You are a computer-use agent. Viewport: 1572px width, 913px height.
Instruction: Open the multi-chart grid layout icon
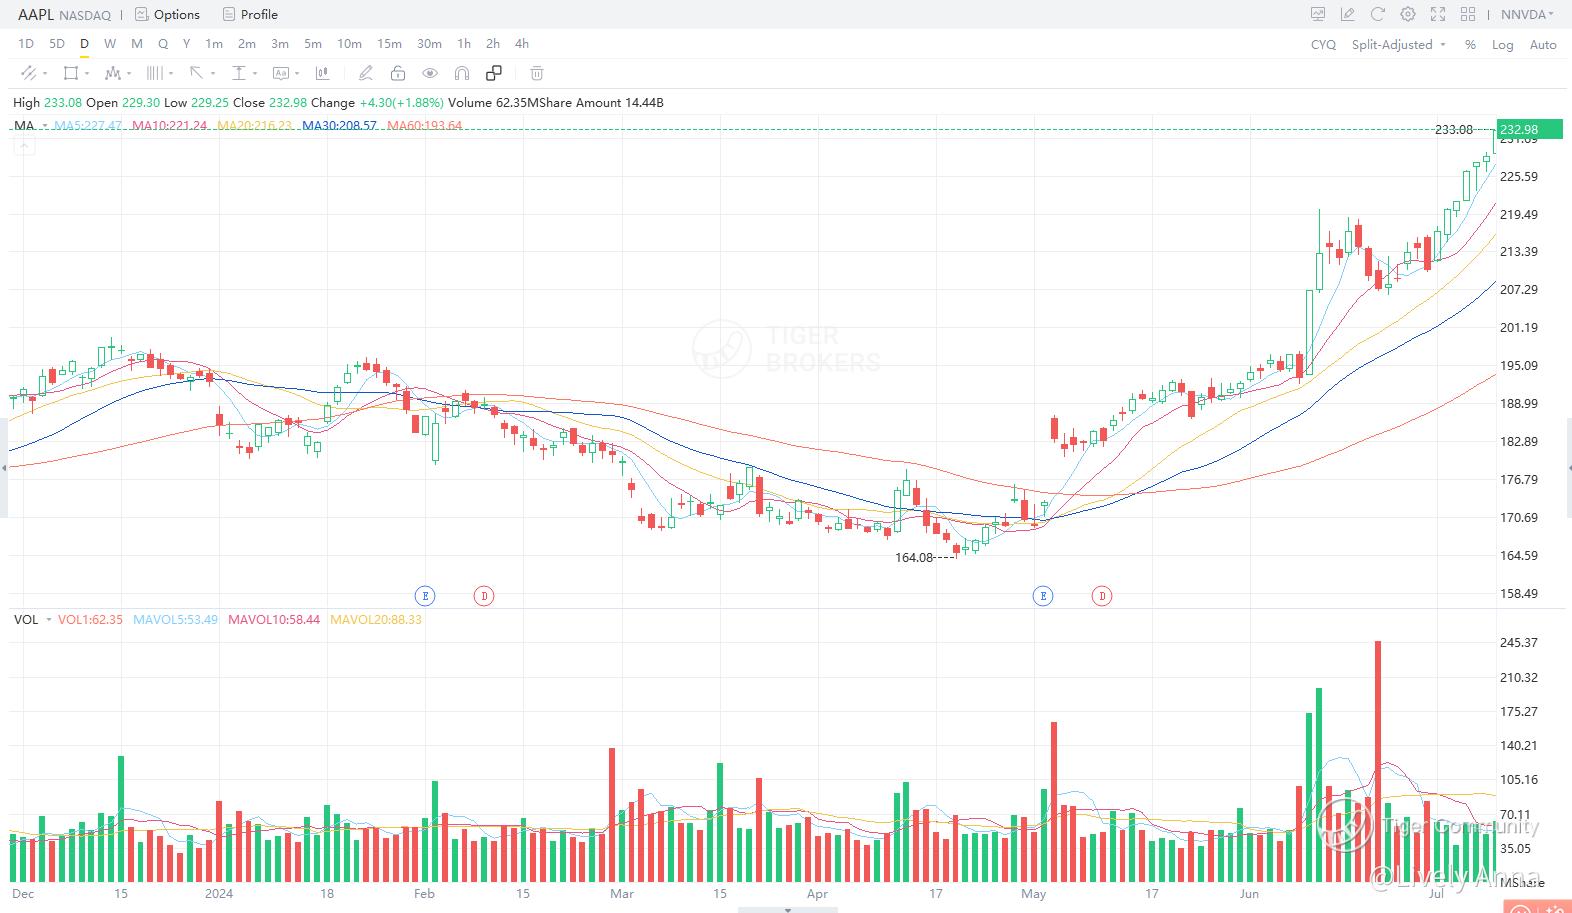tap(1468, 14)
